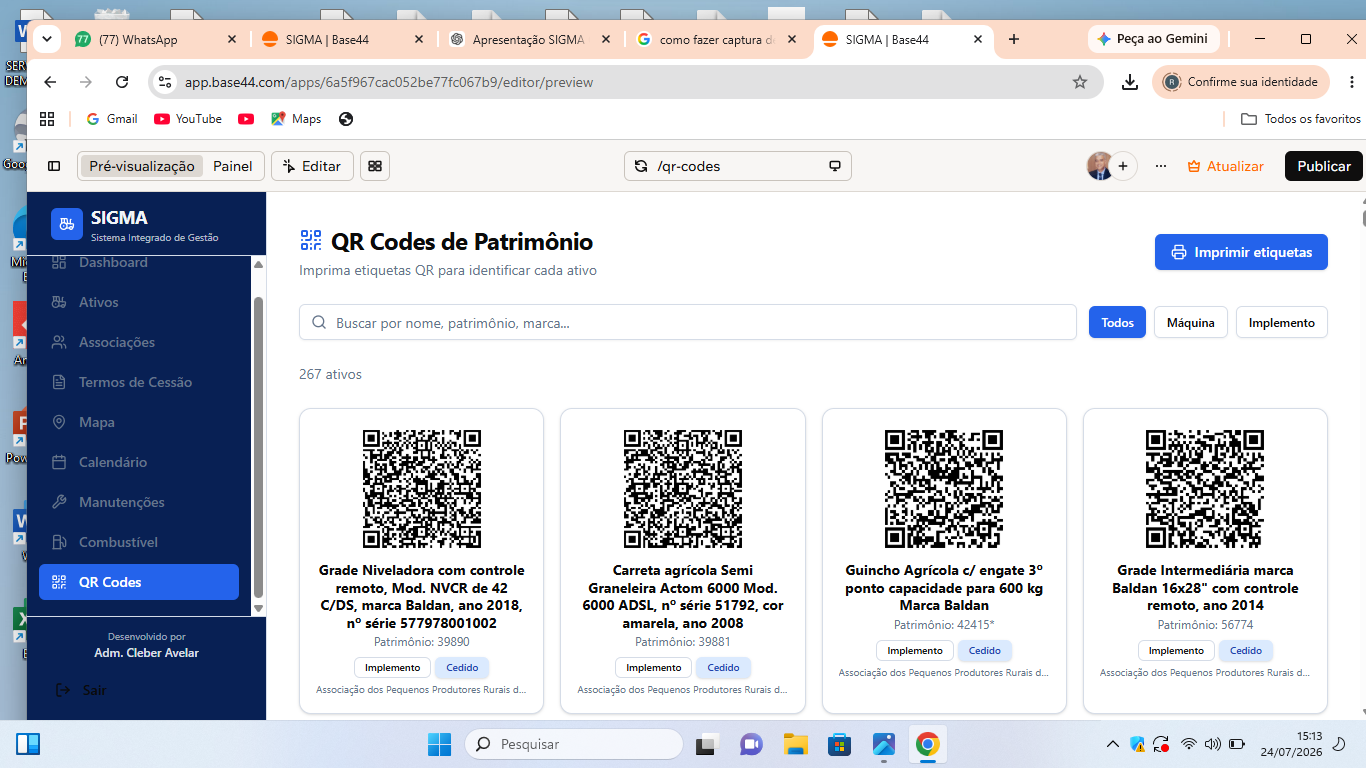Viewport: 1366px width, 768px height.
Task: Click Confirme sua identidade button
Action: point(1241,82)
